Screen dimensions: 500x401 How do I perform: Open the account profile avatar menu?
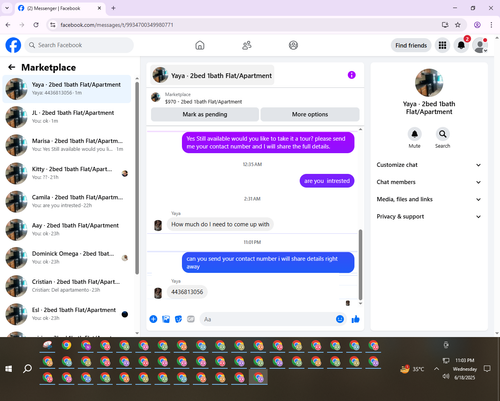coord(480,45)
